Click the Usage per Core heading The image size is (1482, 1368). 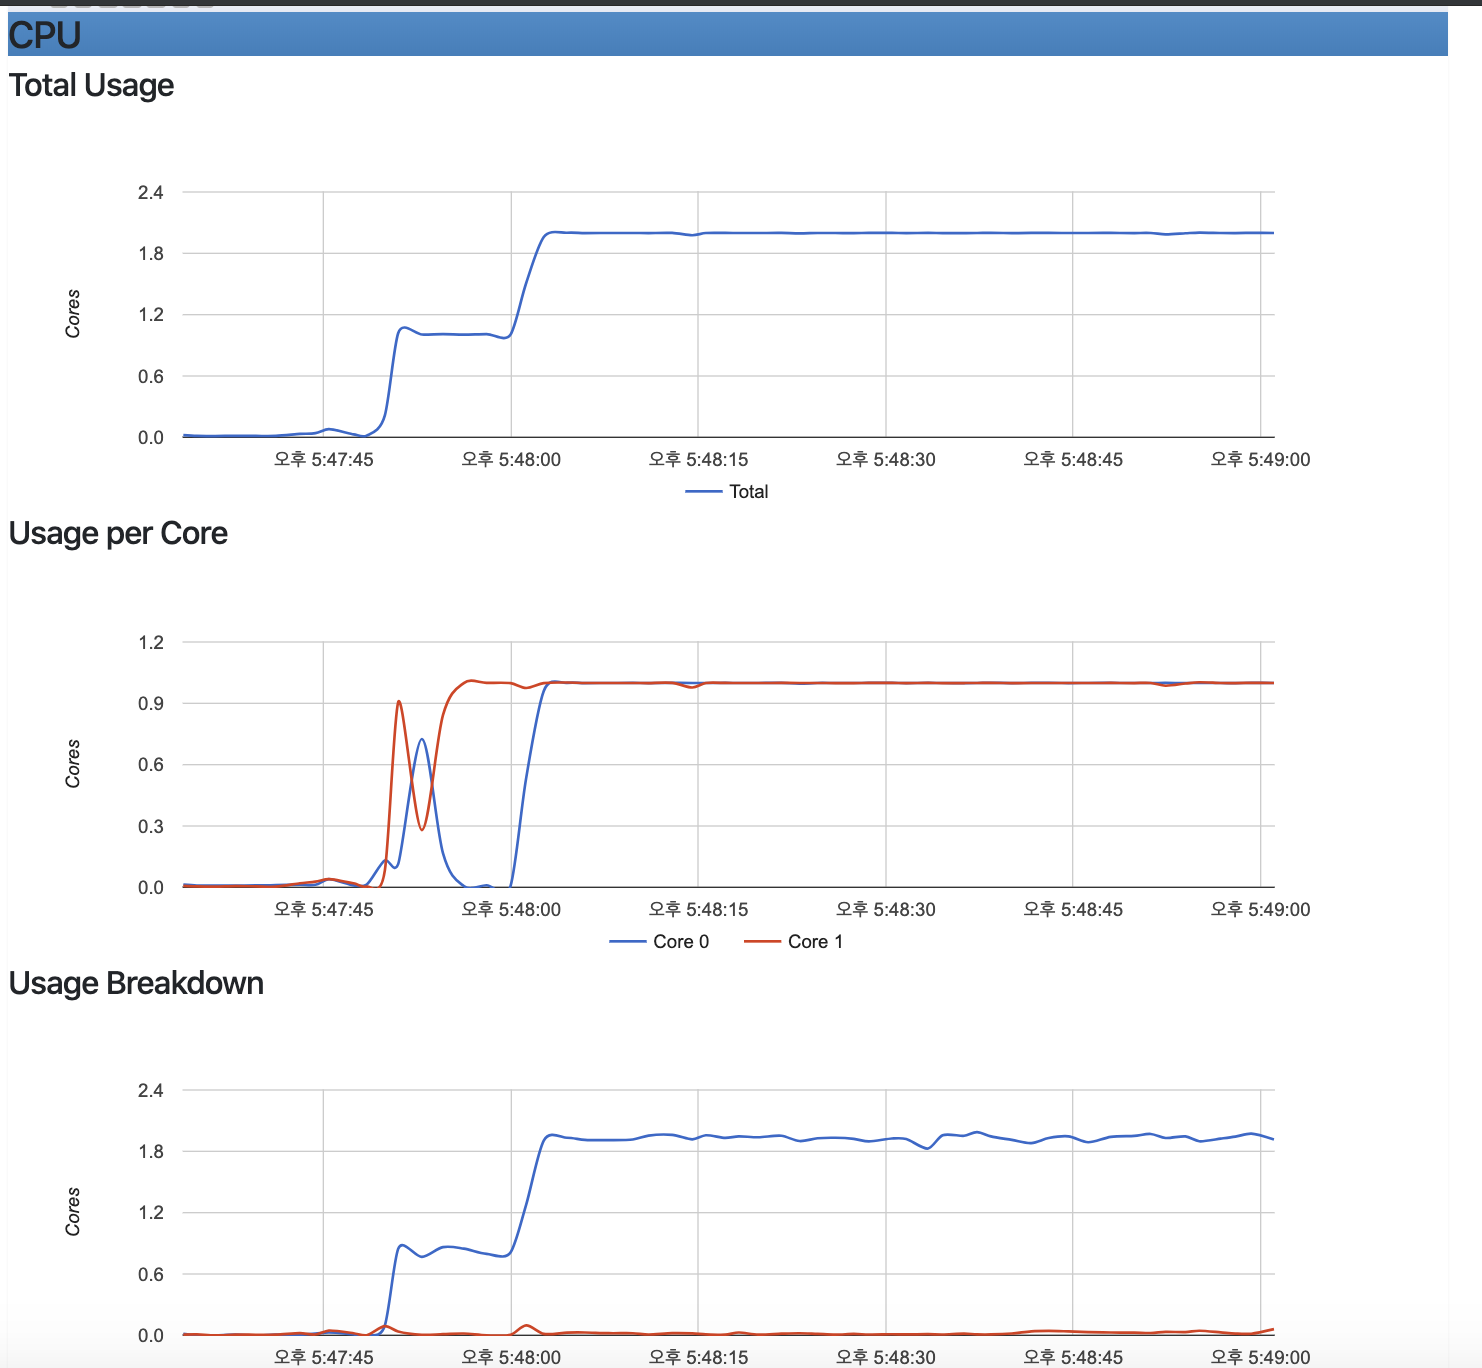click(118, 533)
